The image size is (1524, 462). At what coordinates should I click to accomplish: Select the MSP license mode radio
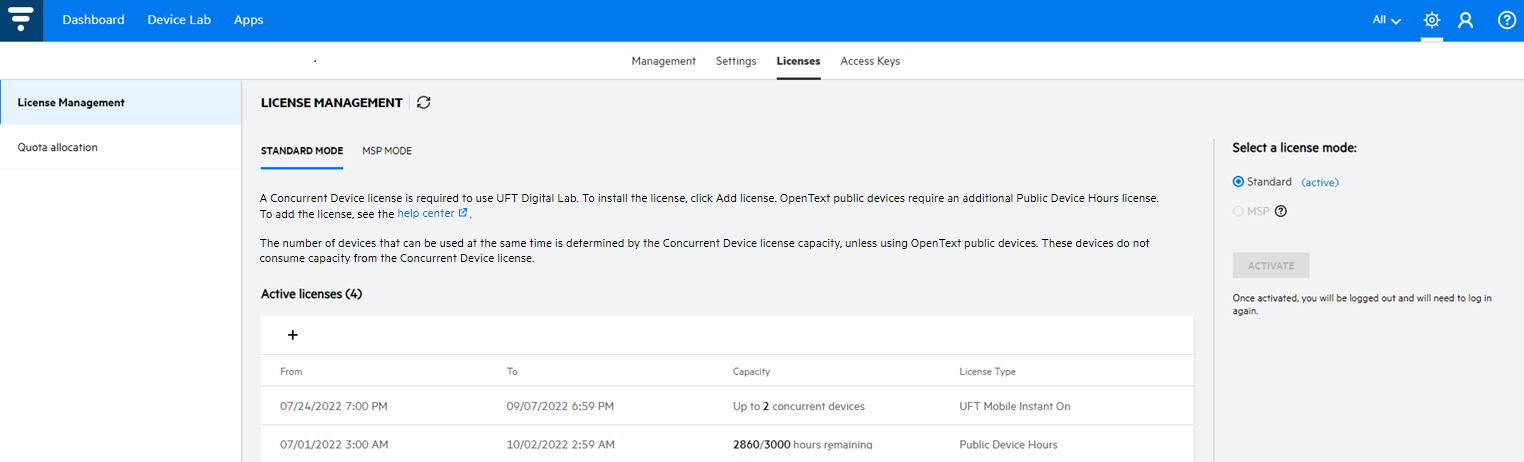1239,211
